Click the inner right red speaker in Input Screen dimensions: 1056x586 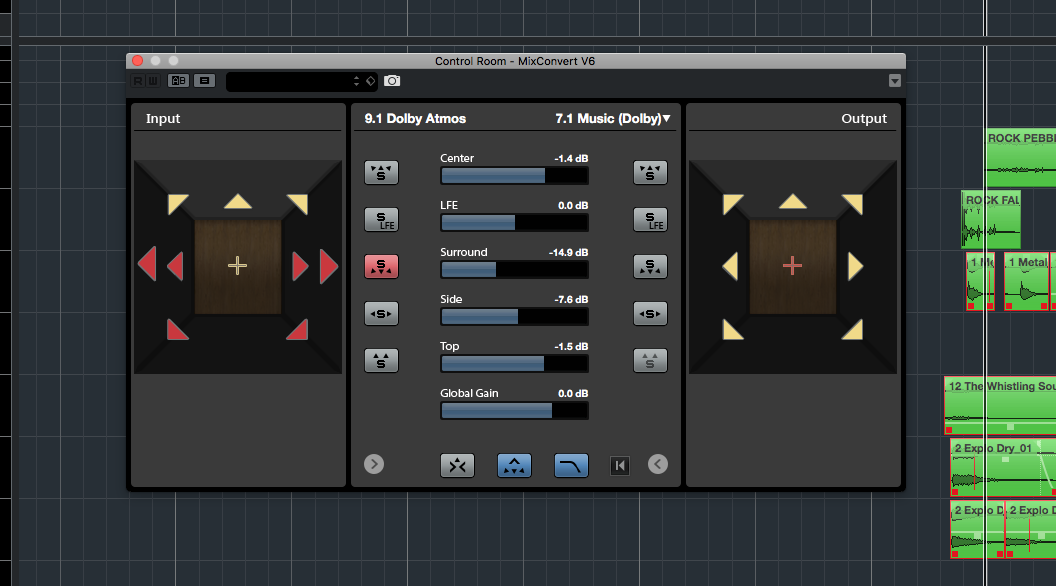point(300,266)
